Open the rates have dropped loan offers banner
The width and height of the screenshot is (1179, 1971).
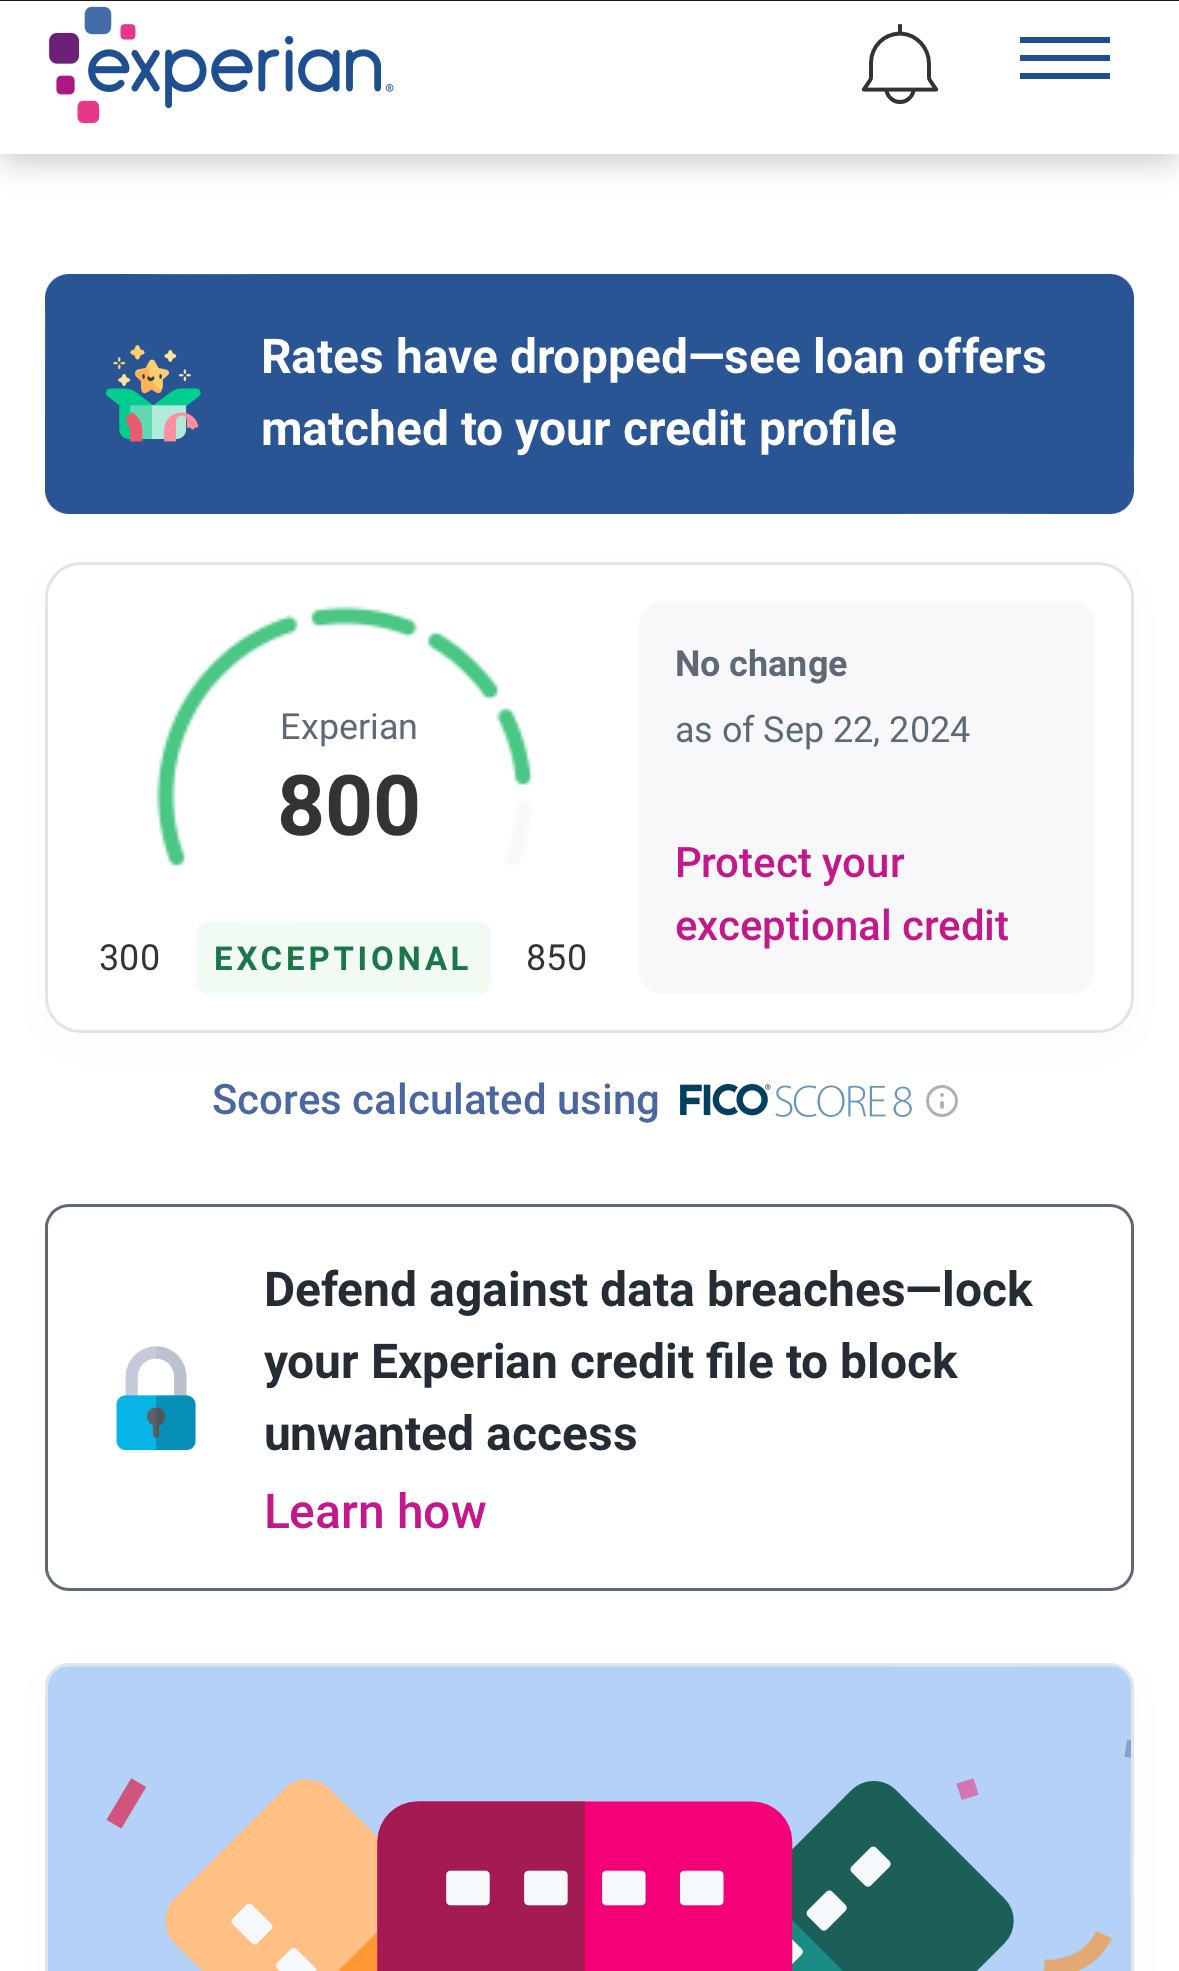652,393
